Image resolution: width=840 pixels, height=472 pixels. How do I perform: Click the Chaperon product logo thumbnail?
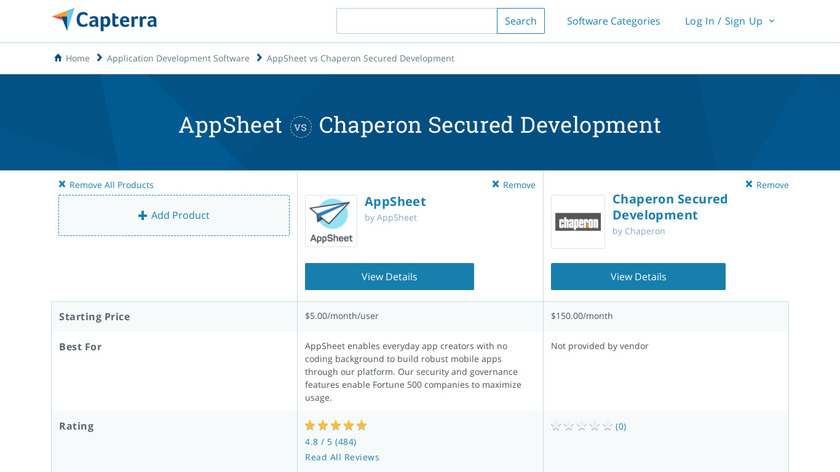[578, 222]
